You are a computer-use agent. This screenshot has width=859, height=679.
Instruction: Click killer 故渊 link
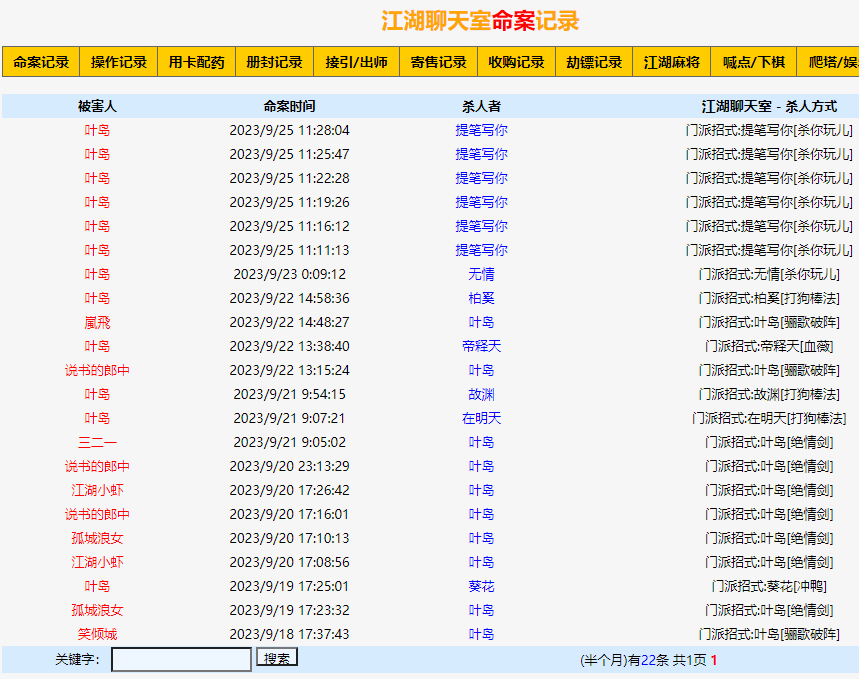(x=482, y=394)
